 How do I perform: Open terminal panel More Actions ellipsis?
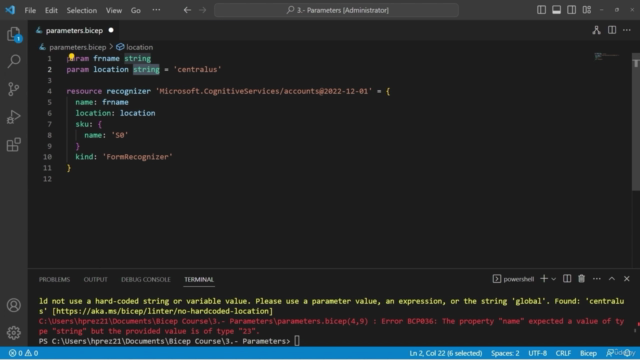(596, 279)
